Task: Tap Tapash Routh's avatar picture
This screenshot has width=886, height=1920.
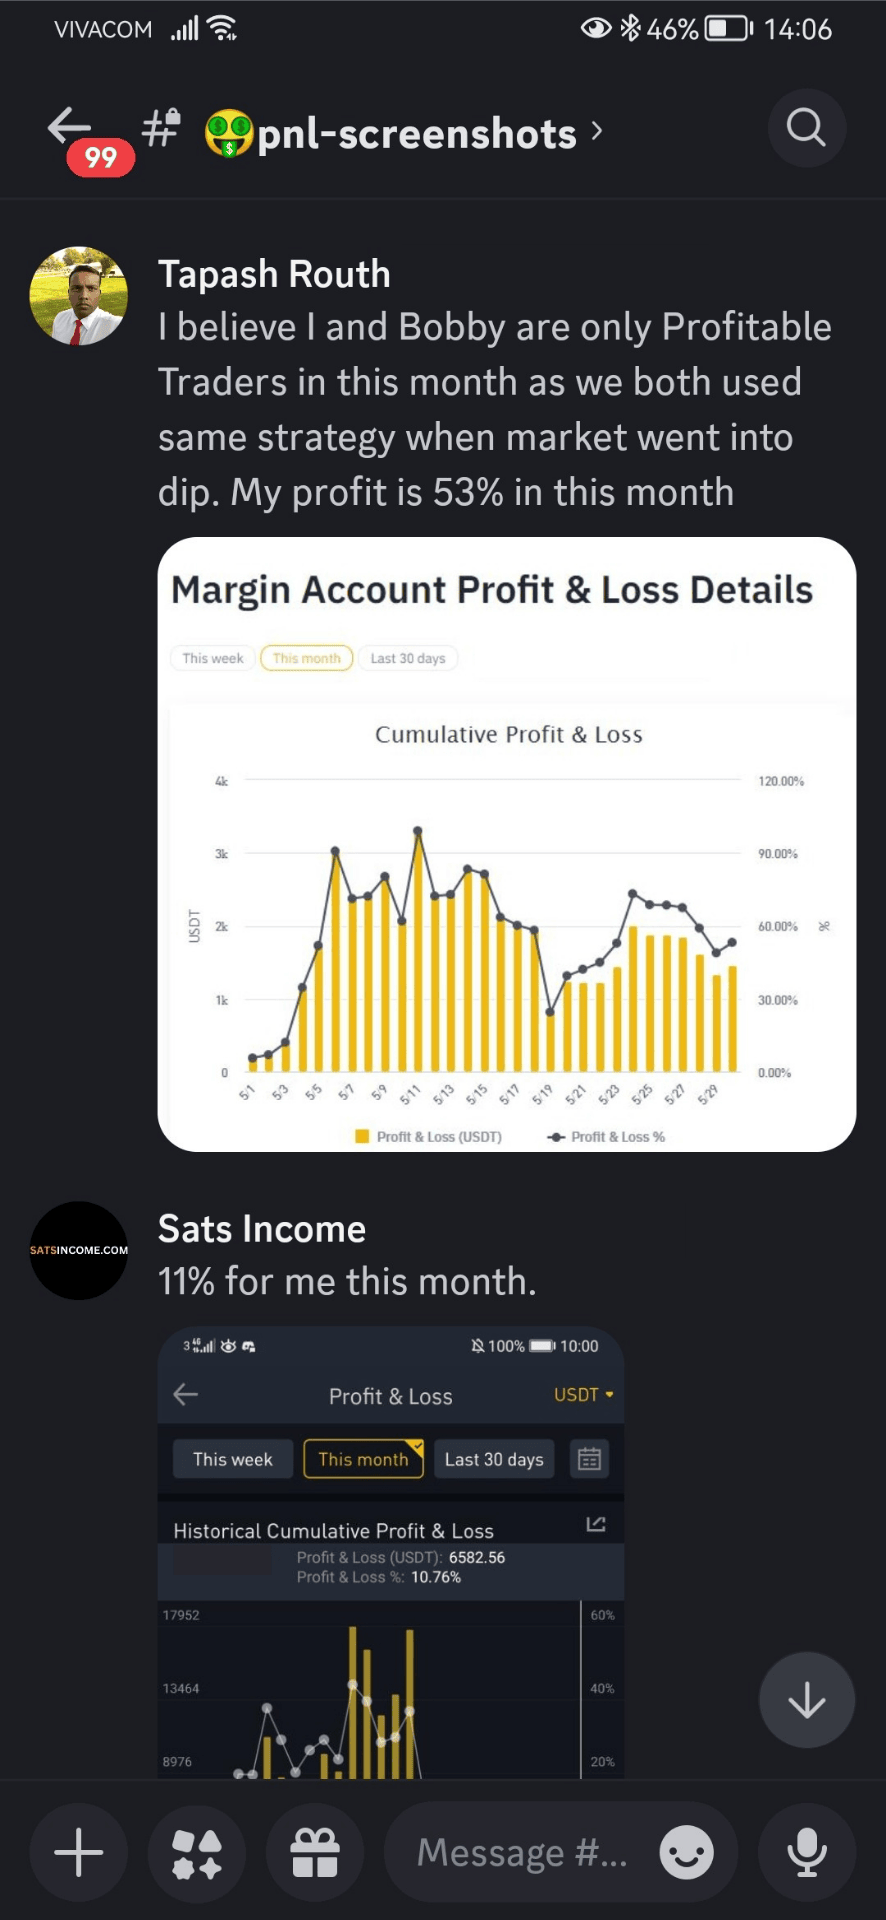Action: (79, 296)
